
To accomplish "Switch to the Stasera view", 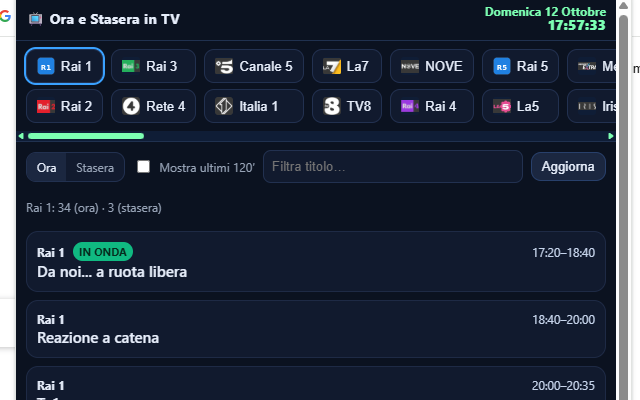I will pos(95,167).
